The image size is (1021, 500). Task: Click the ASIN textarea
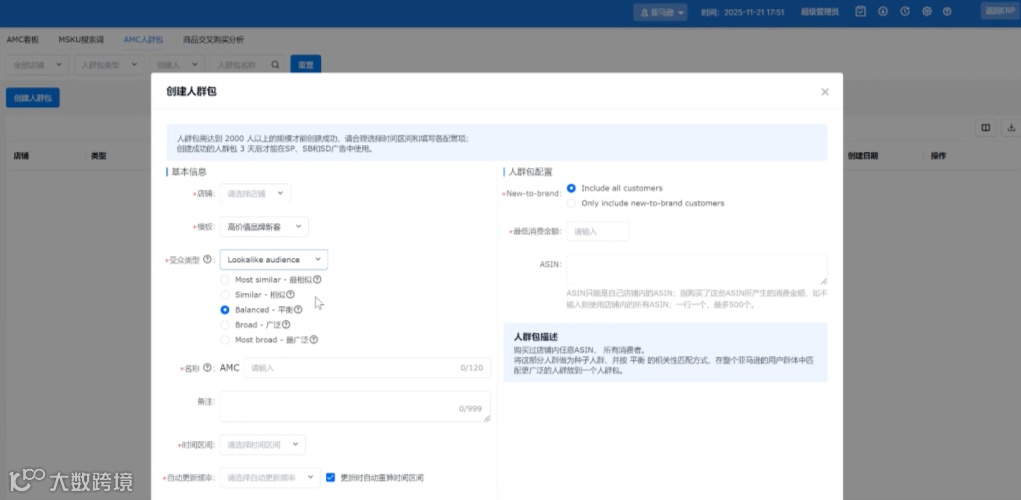tap(697, 270)
